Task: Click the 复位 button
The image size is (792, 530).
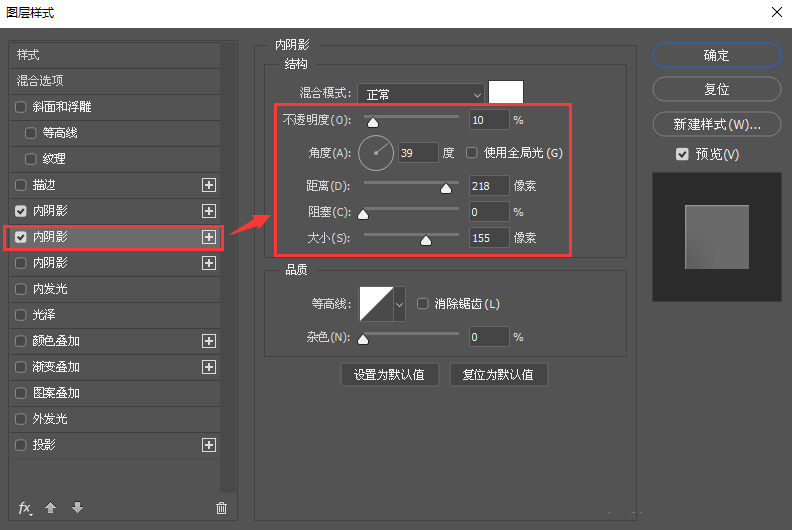Action: point(717,89)
